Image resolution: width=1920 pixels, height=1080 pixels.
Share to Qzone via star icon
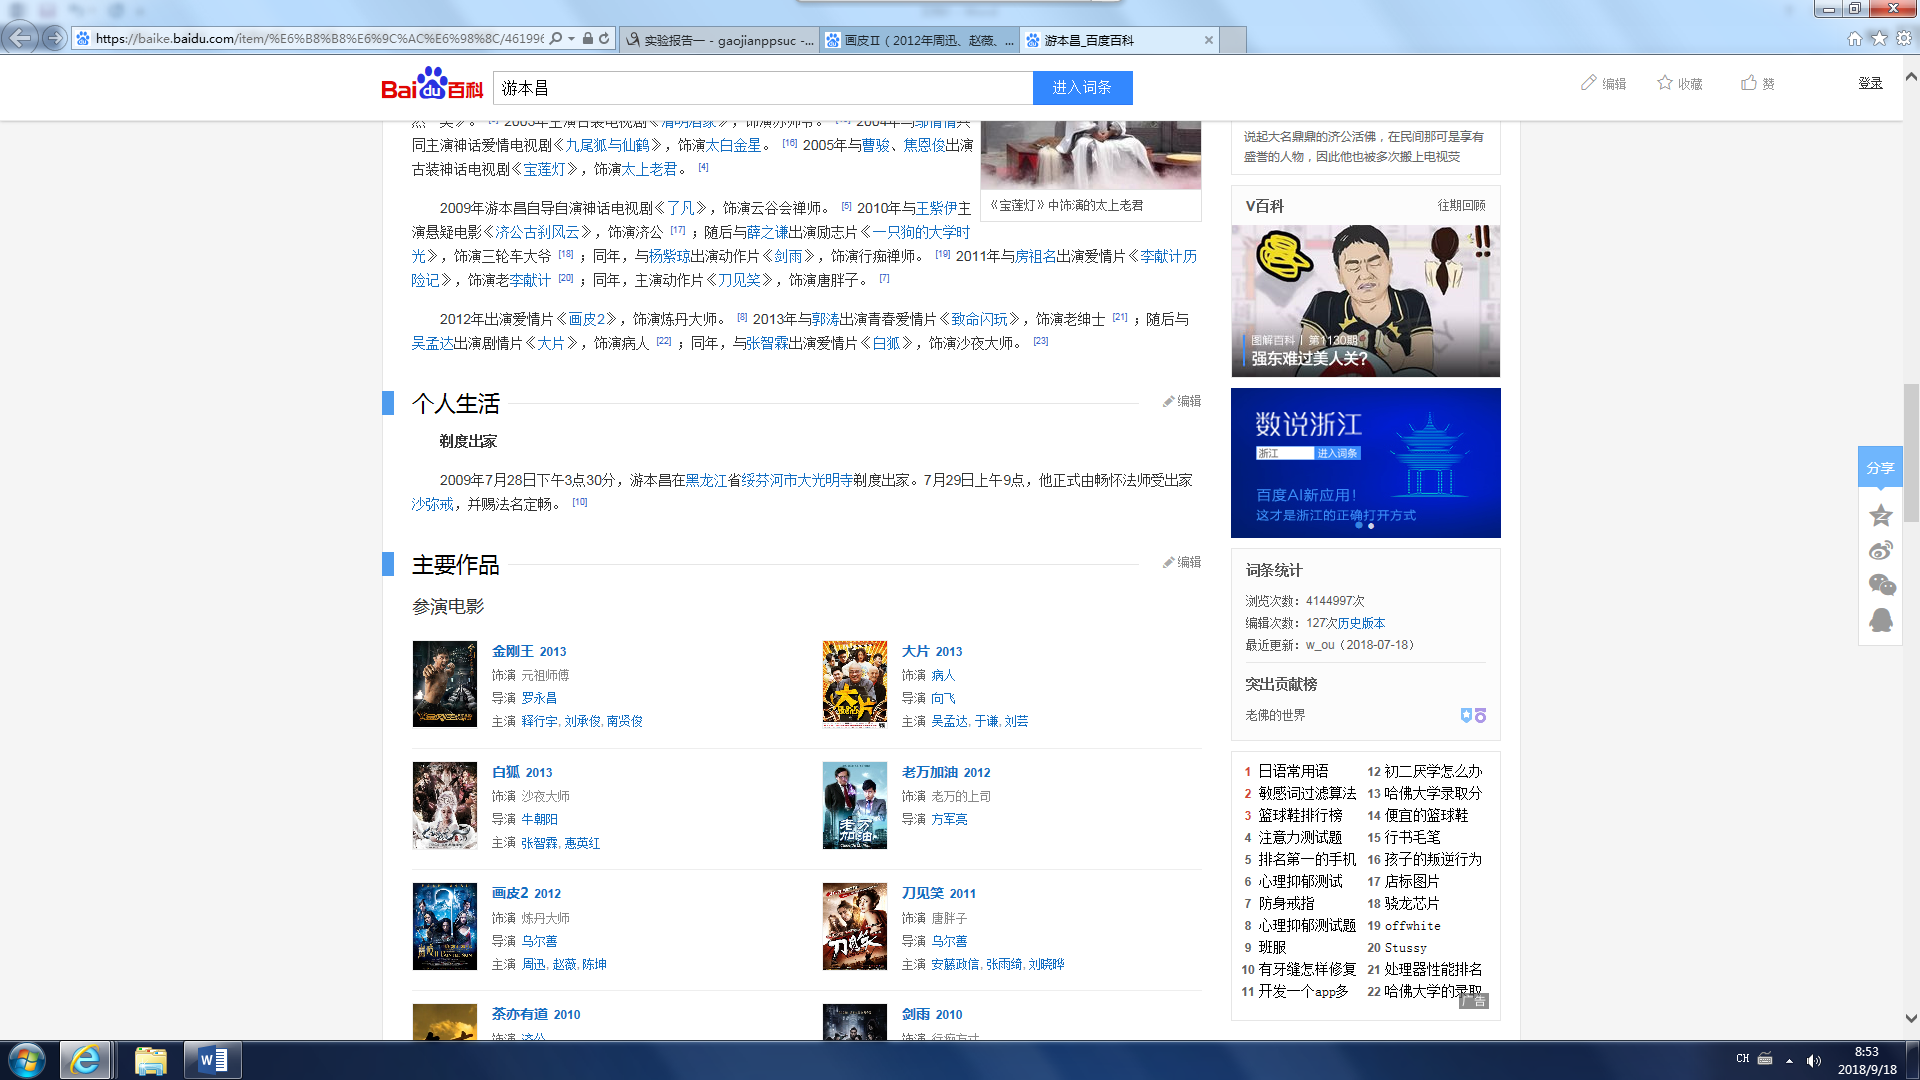point(1880,516)
